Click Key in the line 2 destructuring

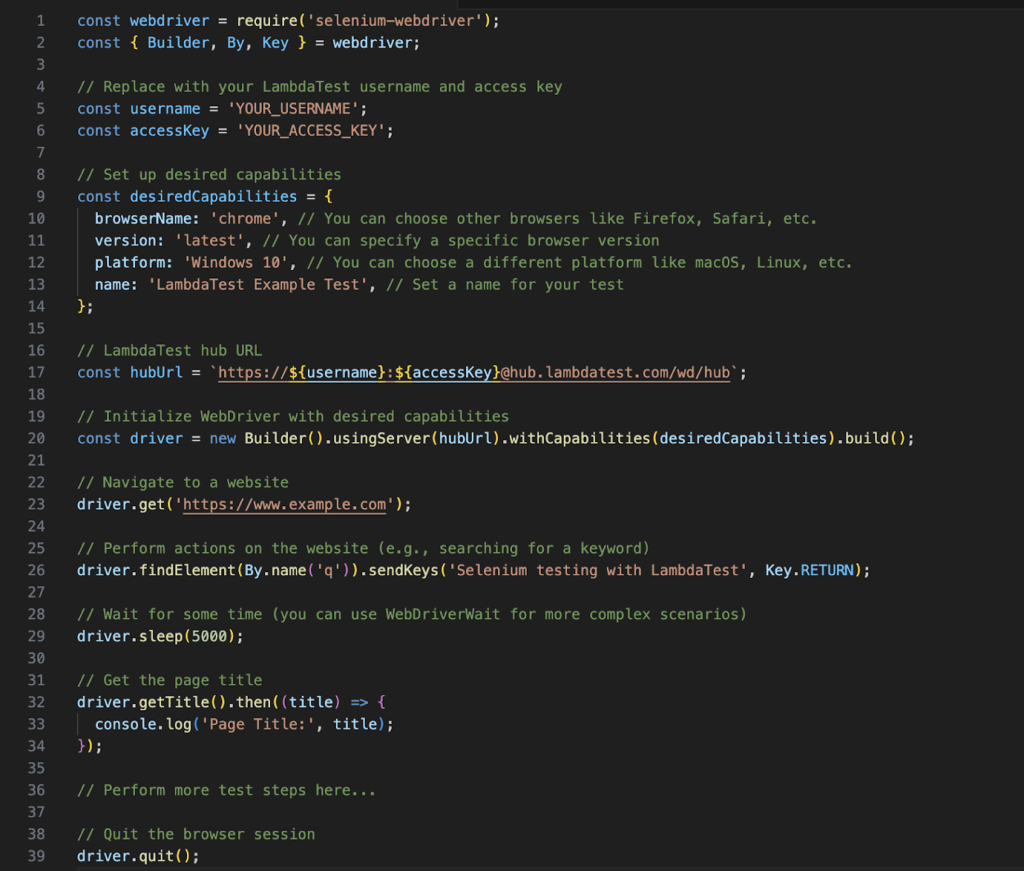pyautogui.click(x=275, y=43)
